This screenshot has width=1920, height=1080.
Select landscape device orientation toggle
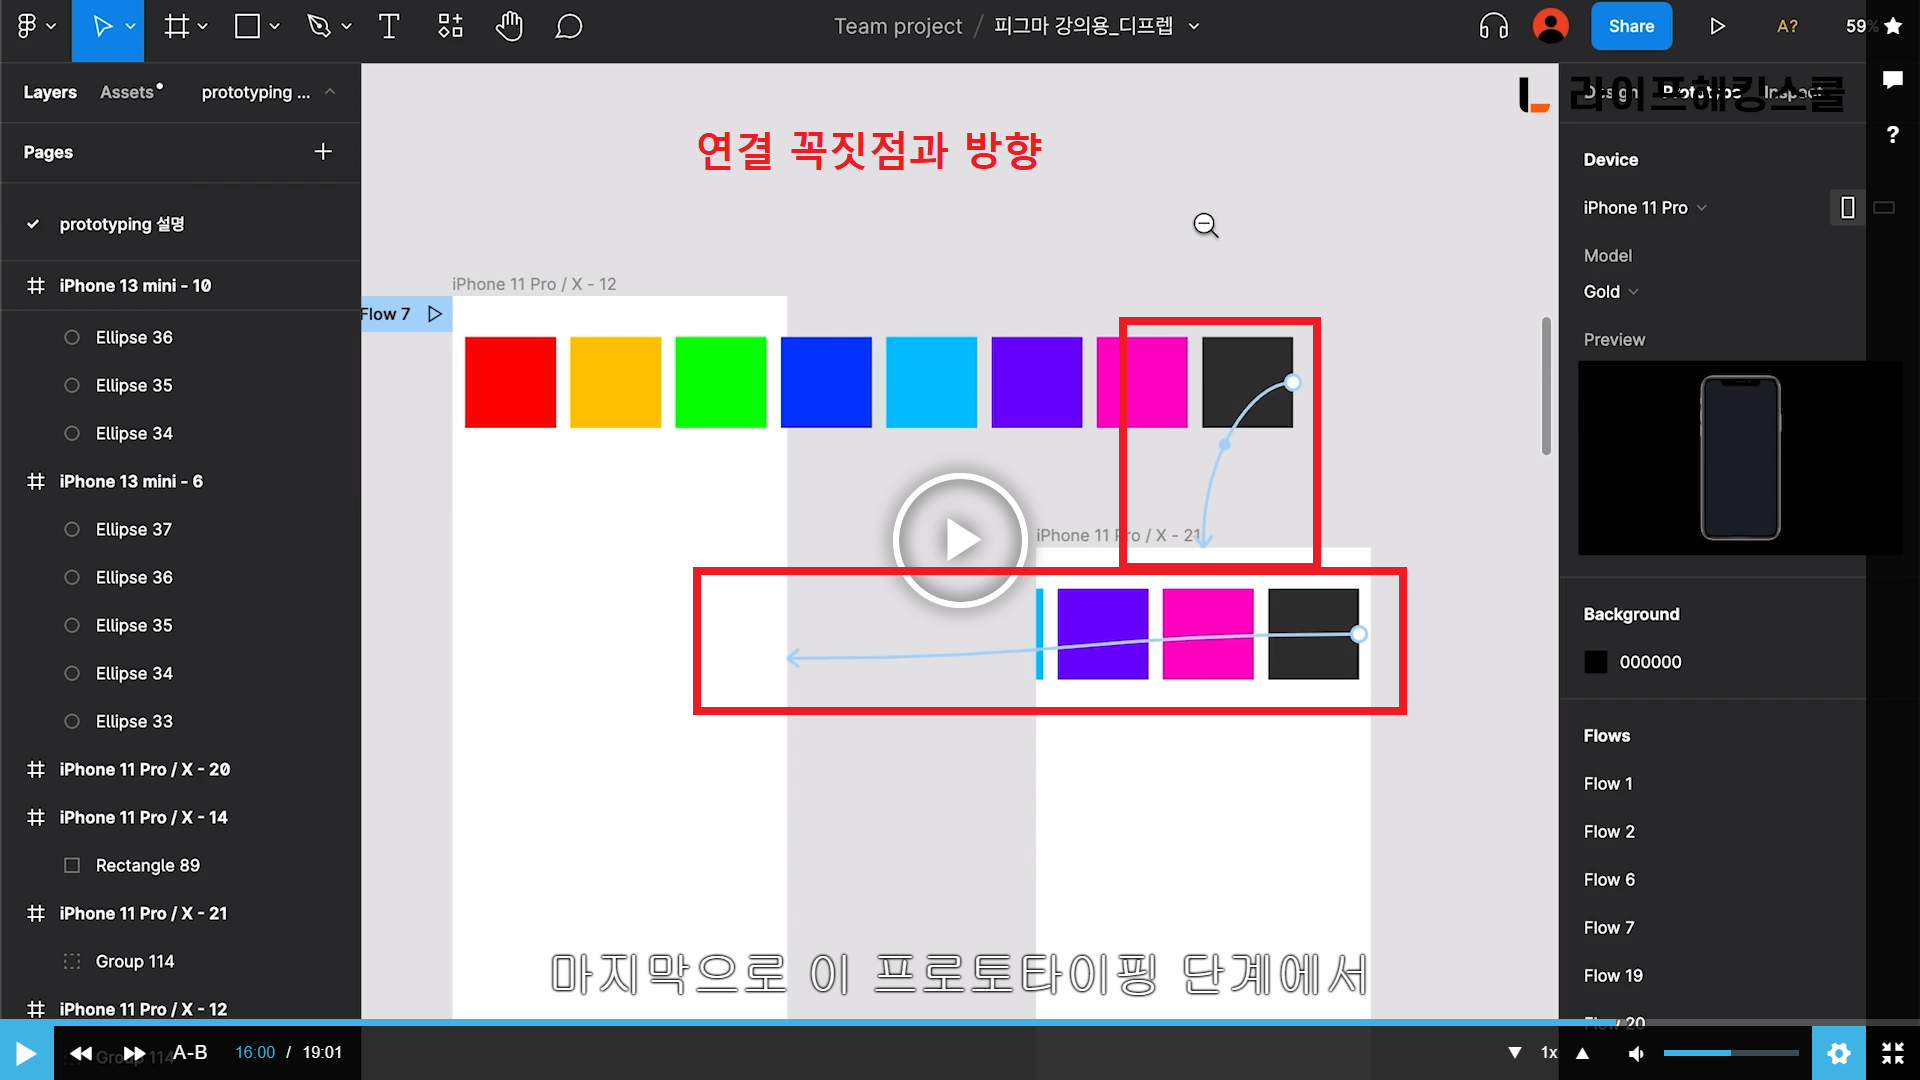click(x=1884, y=208)
